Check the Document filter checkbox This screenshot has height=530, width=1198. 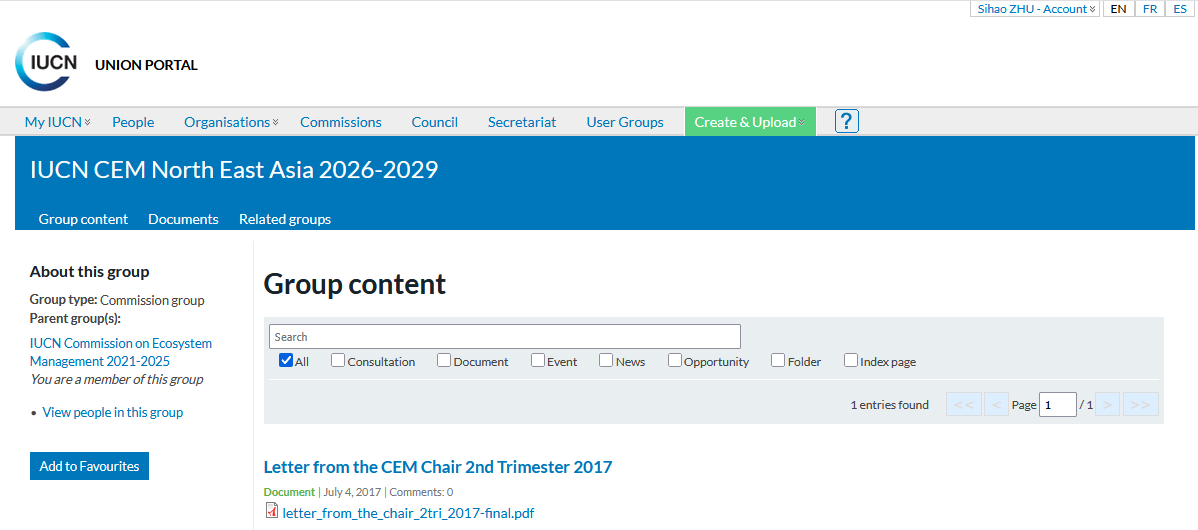click(444, 360)
